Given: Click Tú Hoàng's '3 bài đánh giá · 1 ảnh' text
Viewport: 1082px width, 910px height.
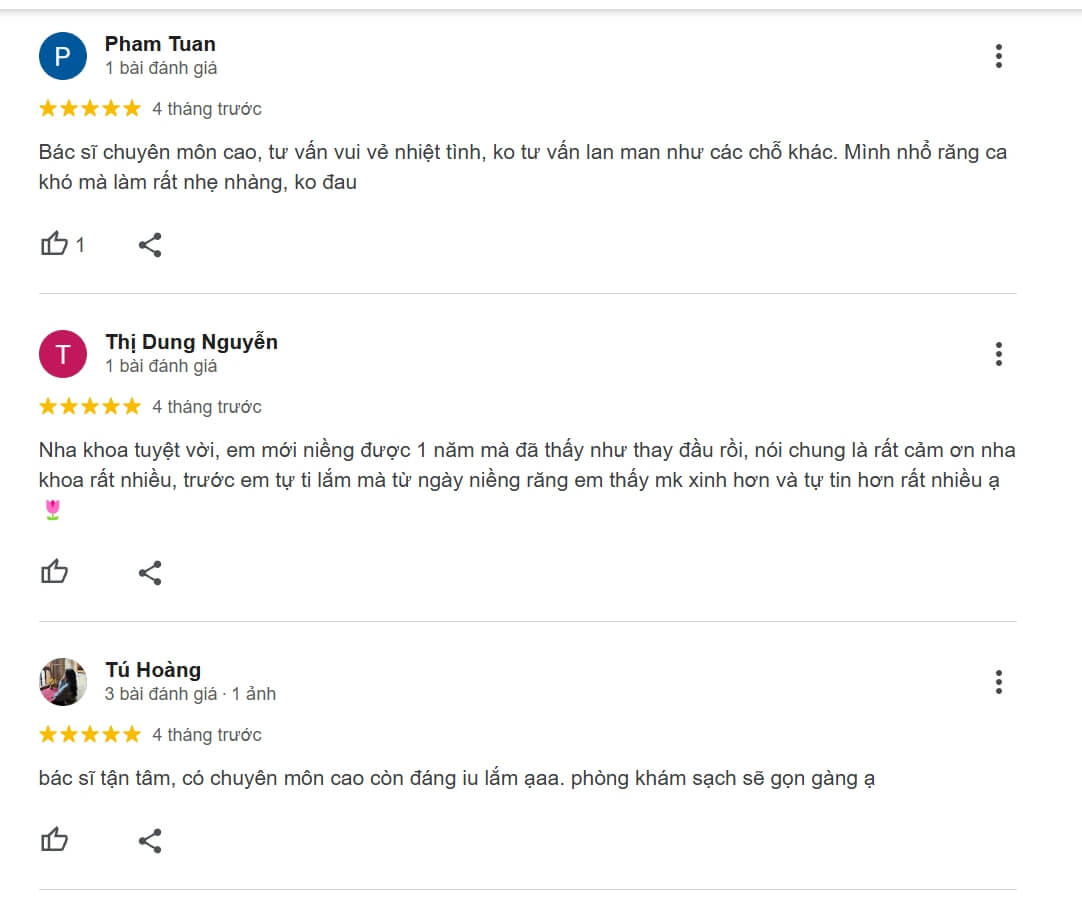Looking at the screenshot, I should click(x=190, y=694).
